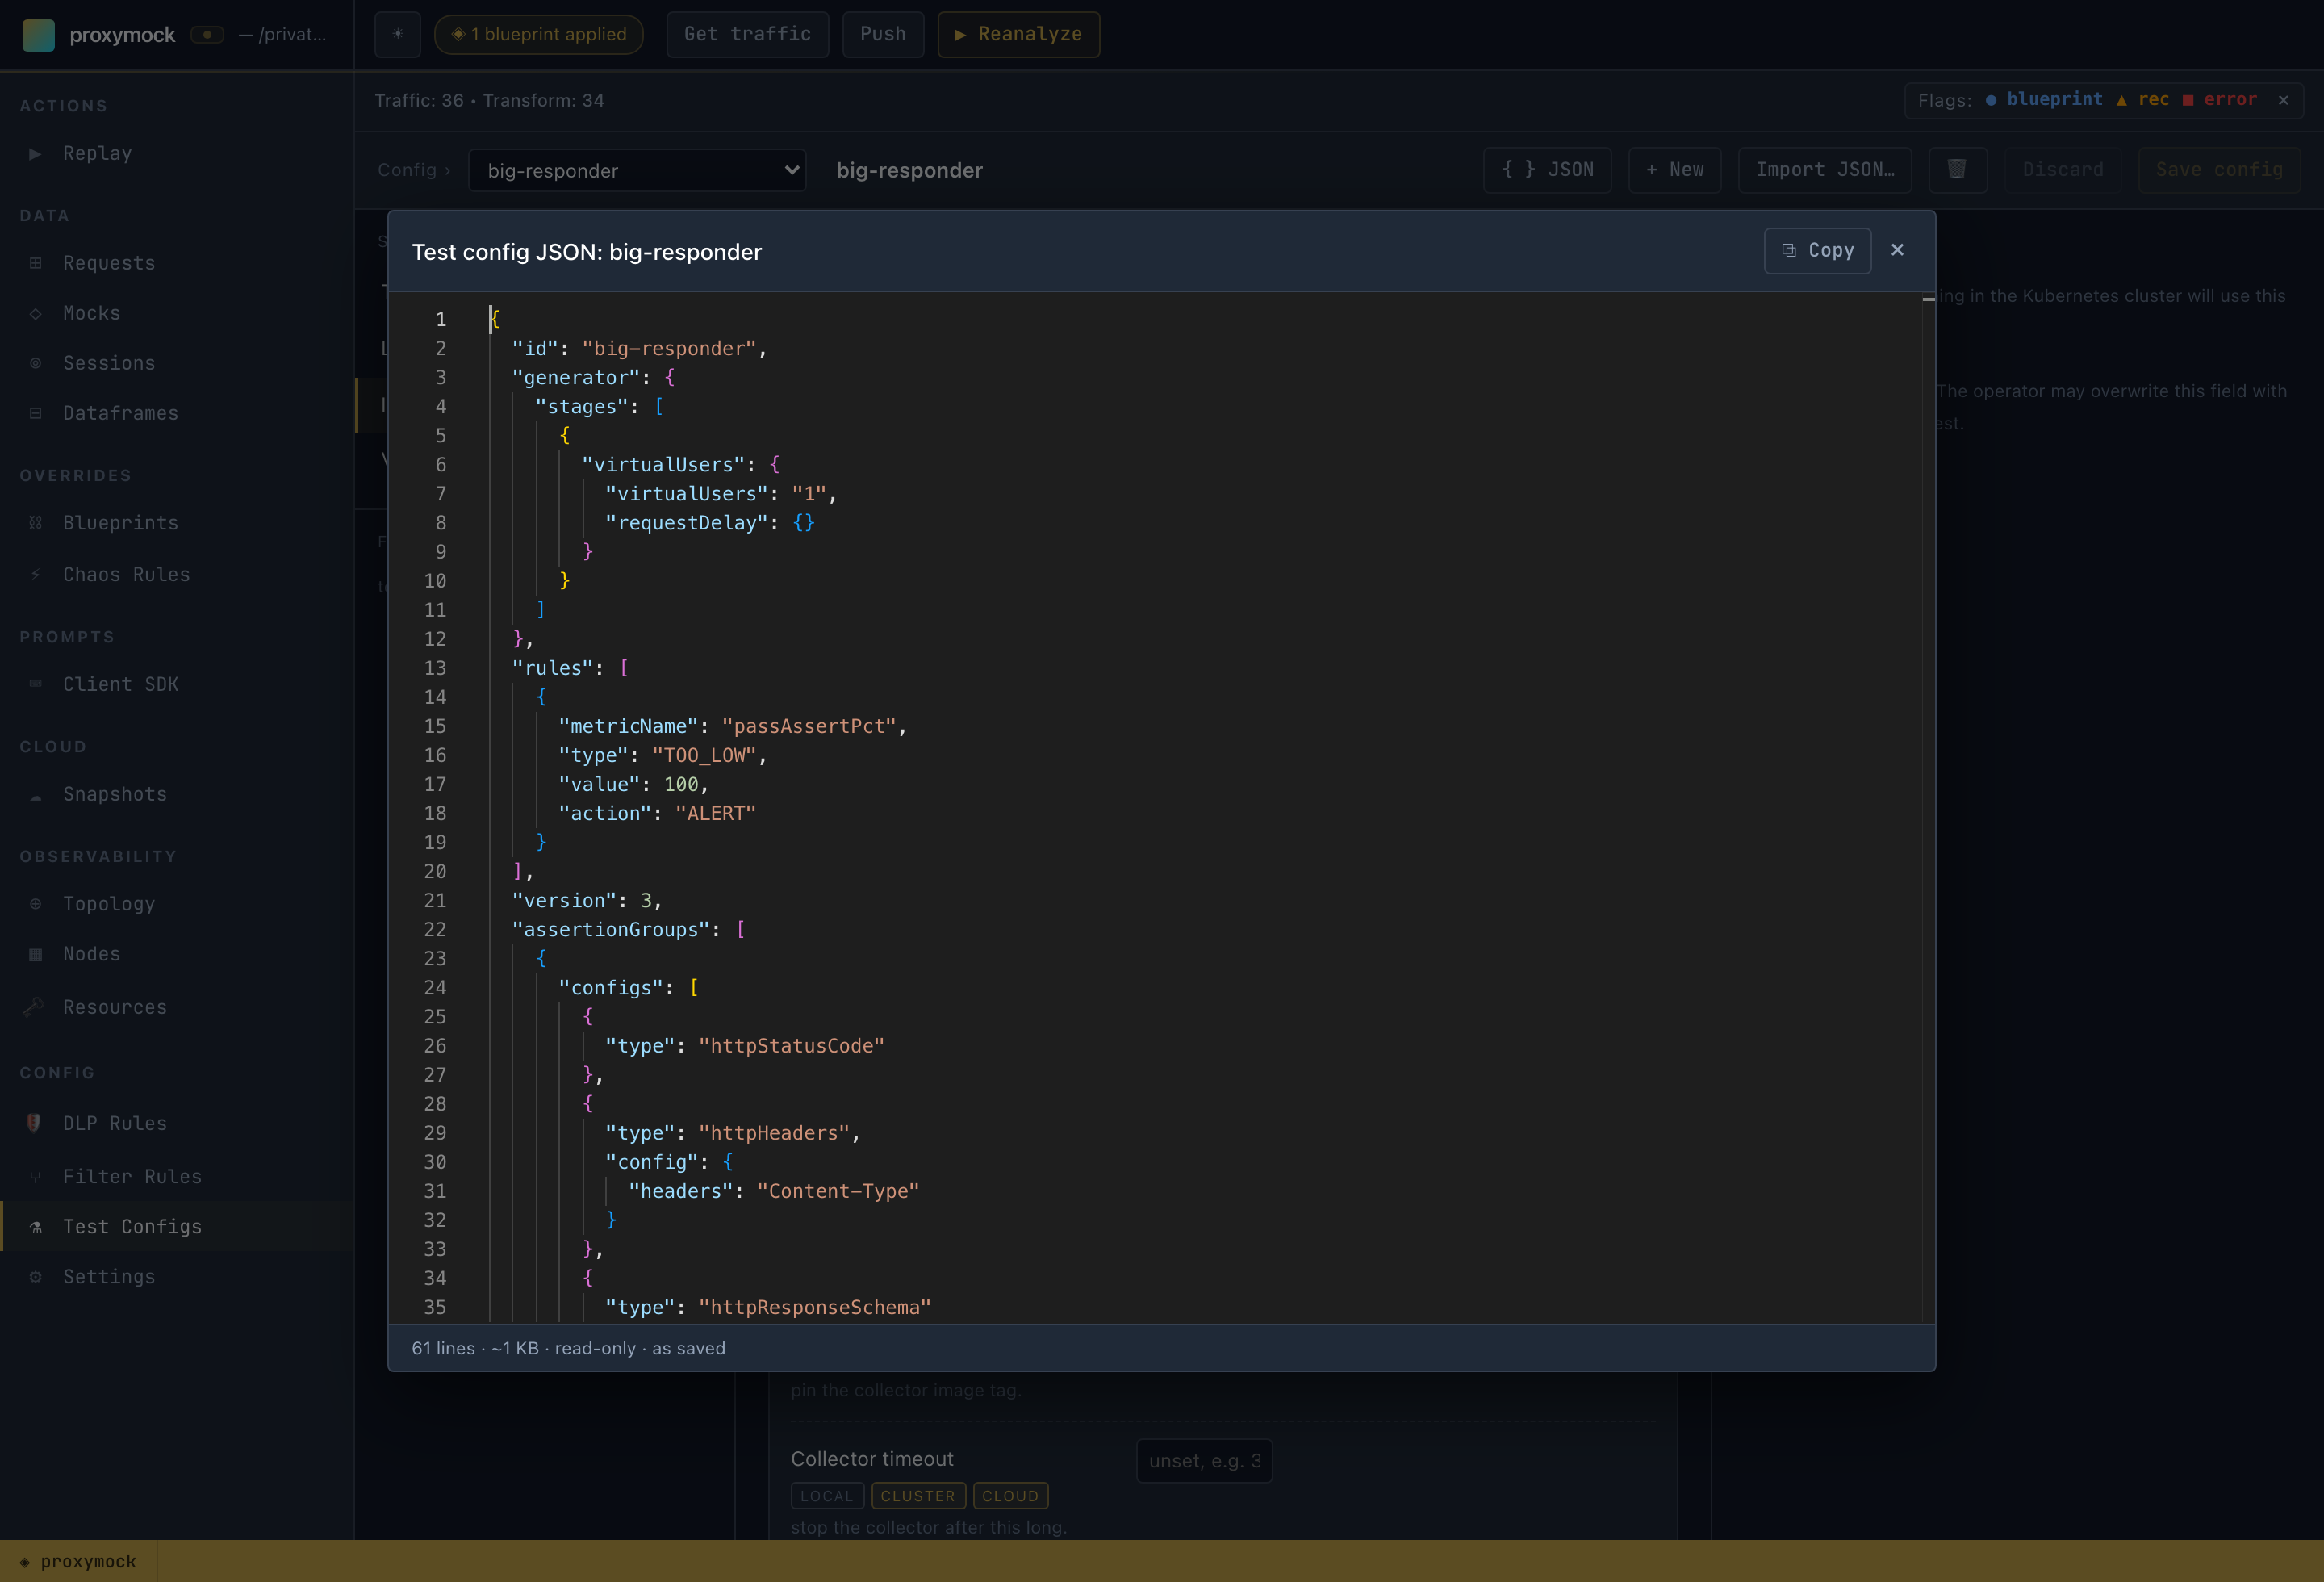The width and height of the screenshot is (2324, 1582).
Task: Open Sessions in the sidebar
Action: (x=177, y=363)
